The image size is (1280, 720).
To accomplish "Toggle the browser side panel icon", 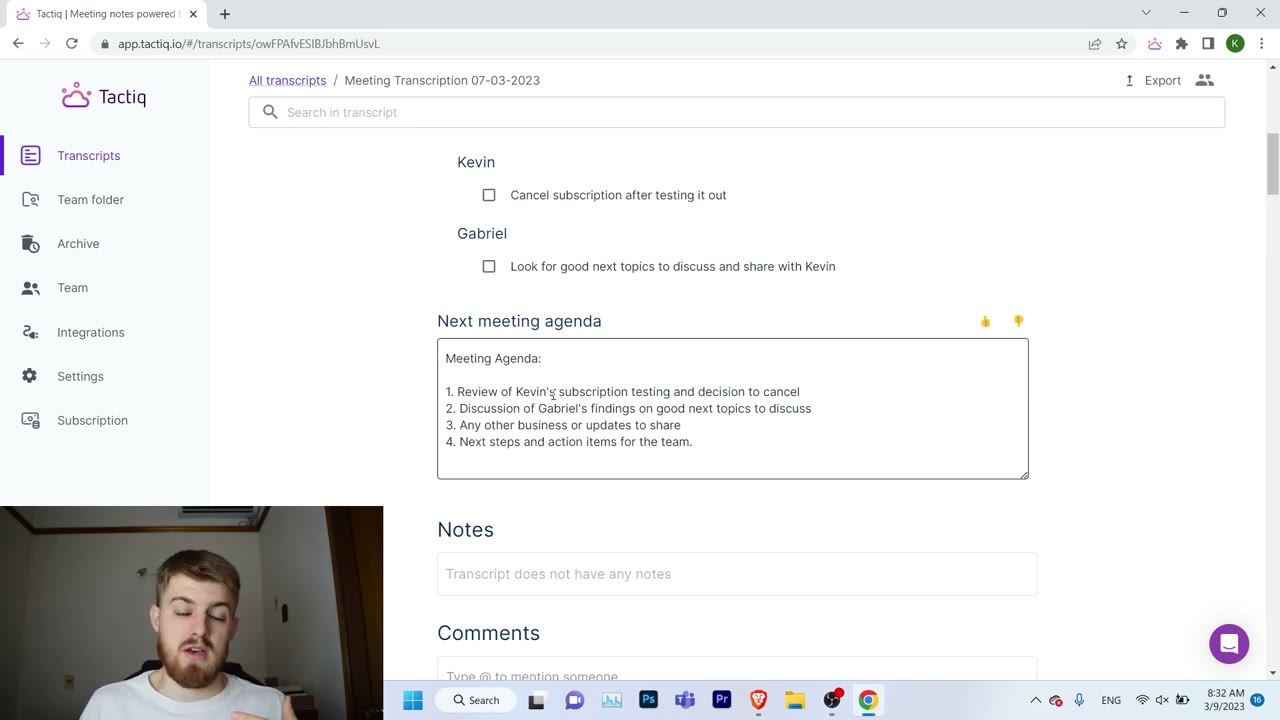I will tap(1208, 43).
